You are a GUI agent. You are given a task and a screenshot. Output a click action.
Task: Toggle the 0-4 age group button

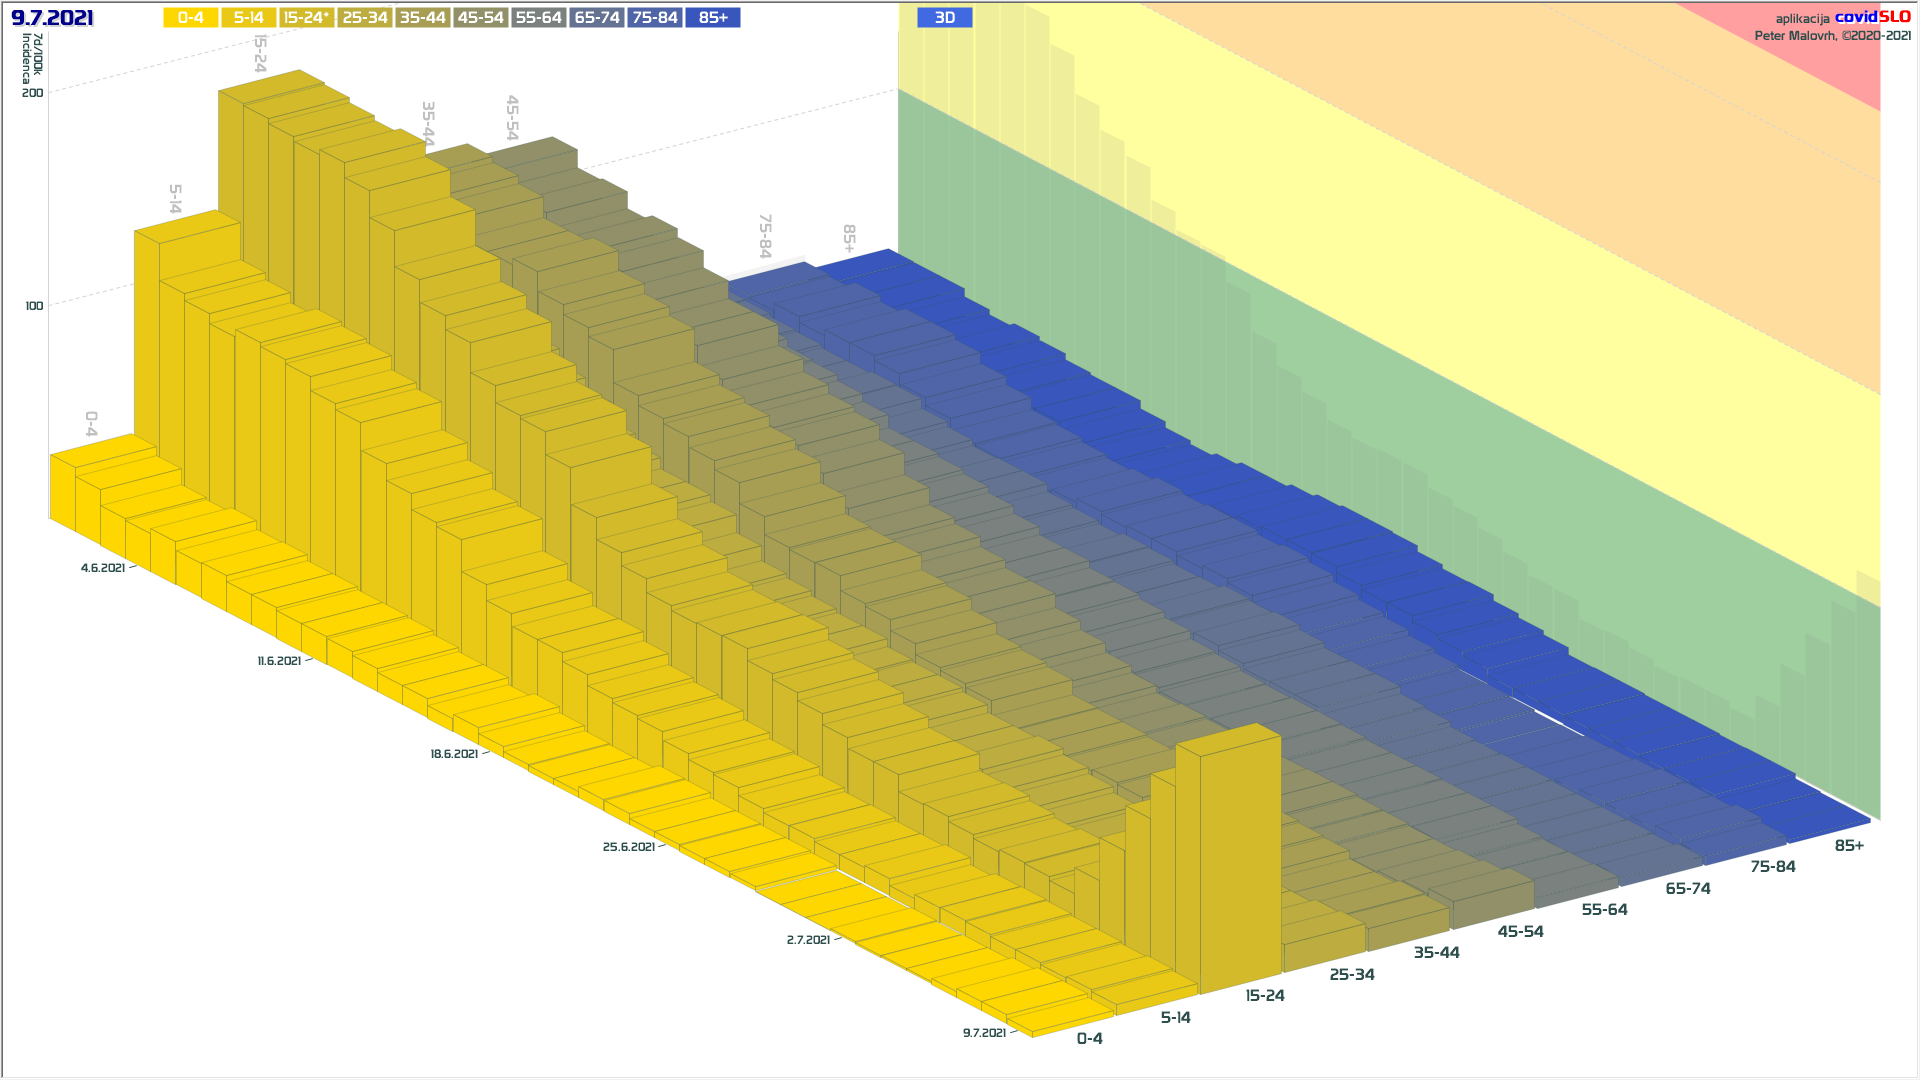coord(191,18)
